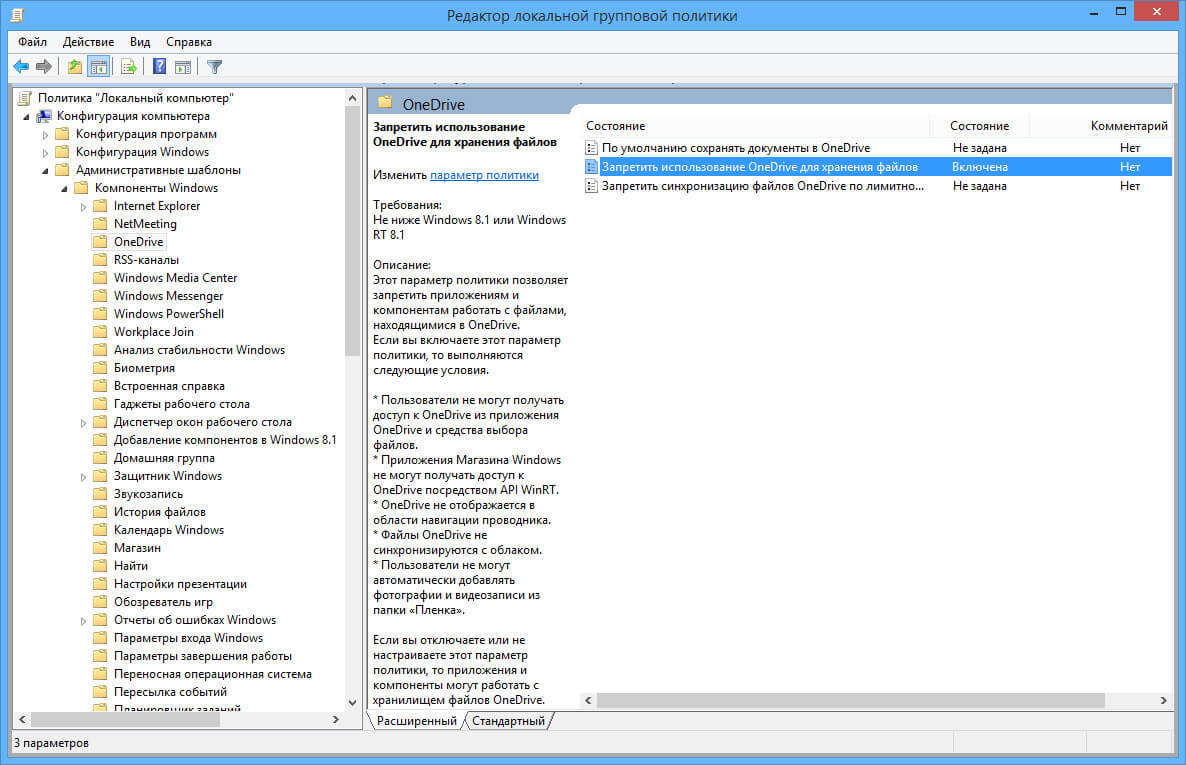The width and height of the screenshot is (1186, 765).
Task: Expand the Internet Explorer tree node
Action: (83, 207)
